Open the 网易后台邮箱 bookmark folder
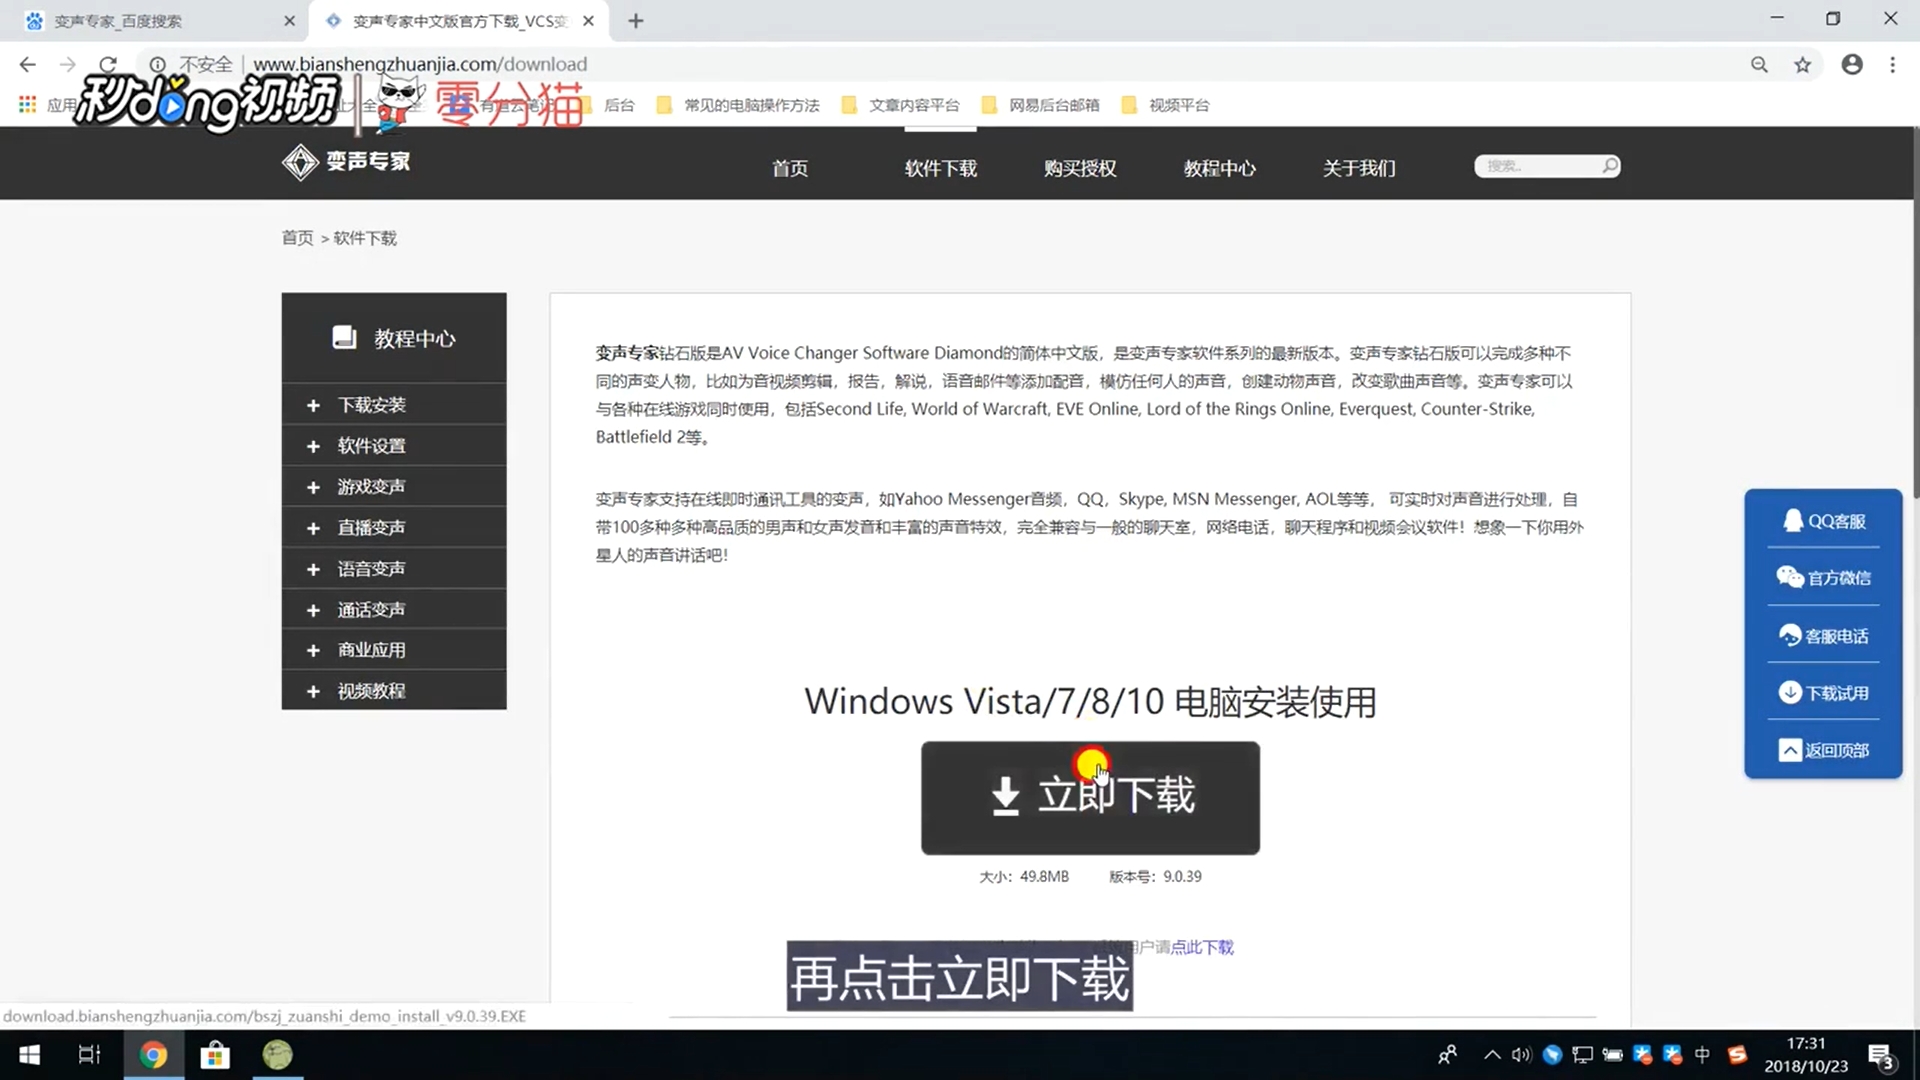 (1041, 105)
